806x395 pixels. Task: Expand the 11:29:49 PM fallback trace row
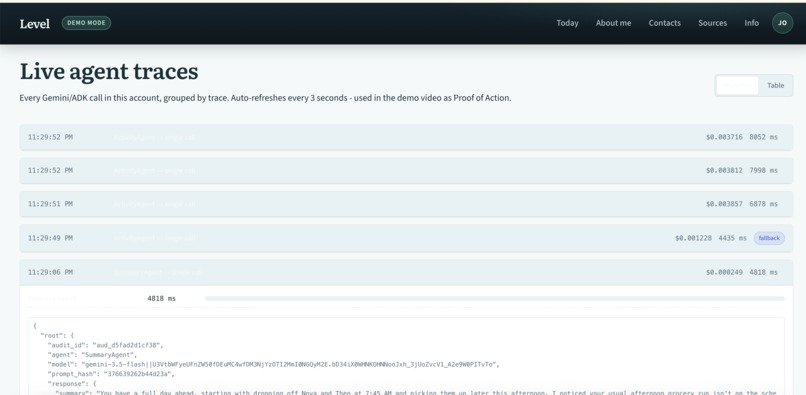pyautogui.click(x=406, y=238)
